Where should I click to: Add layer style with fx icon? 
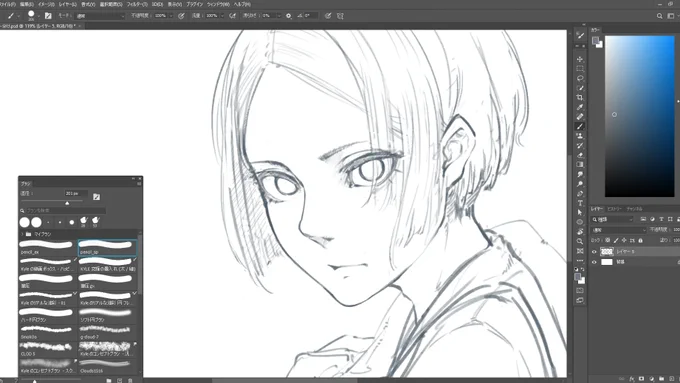(x=632, y=379)
